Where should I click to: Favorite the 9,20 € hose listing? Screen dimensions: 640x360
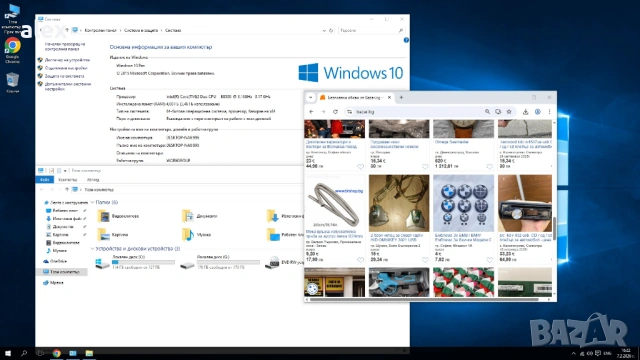coord(360,260)
